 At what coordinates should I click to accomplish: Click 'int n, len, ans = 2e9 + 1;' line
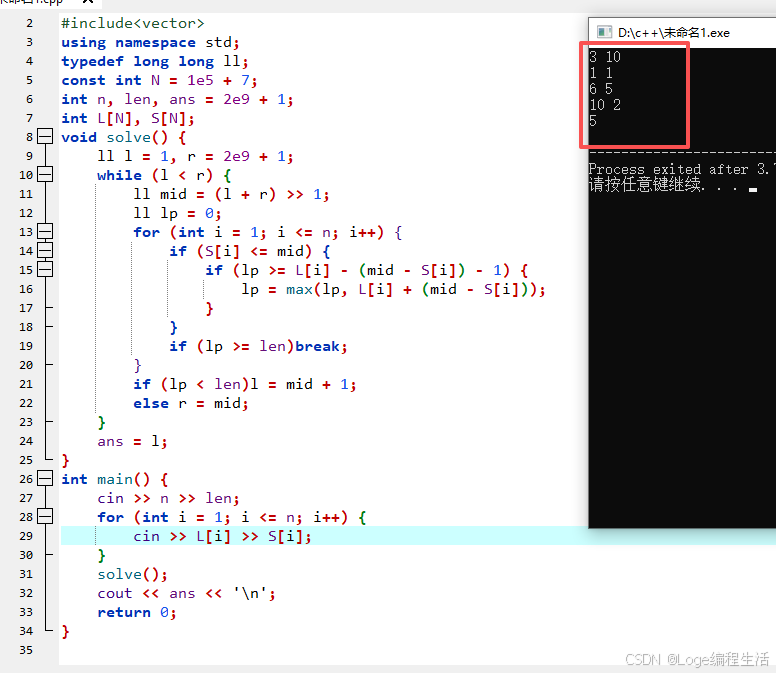point(177,99)
